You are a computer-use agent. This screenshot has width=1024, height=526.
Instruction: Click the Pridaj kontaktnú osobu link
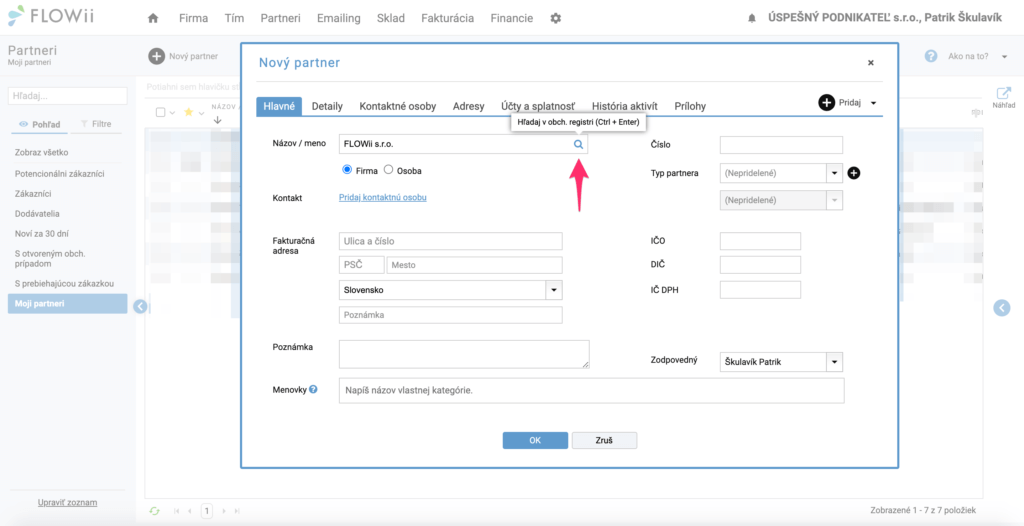[383, 197]
